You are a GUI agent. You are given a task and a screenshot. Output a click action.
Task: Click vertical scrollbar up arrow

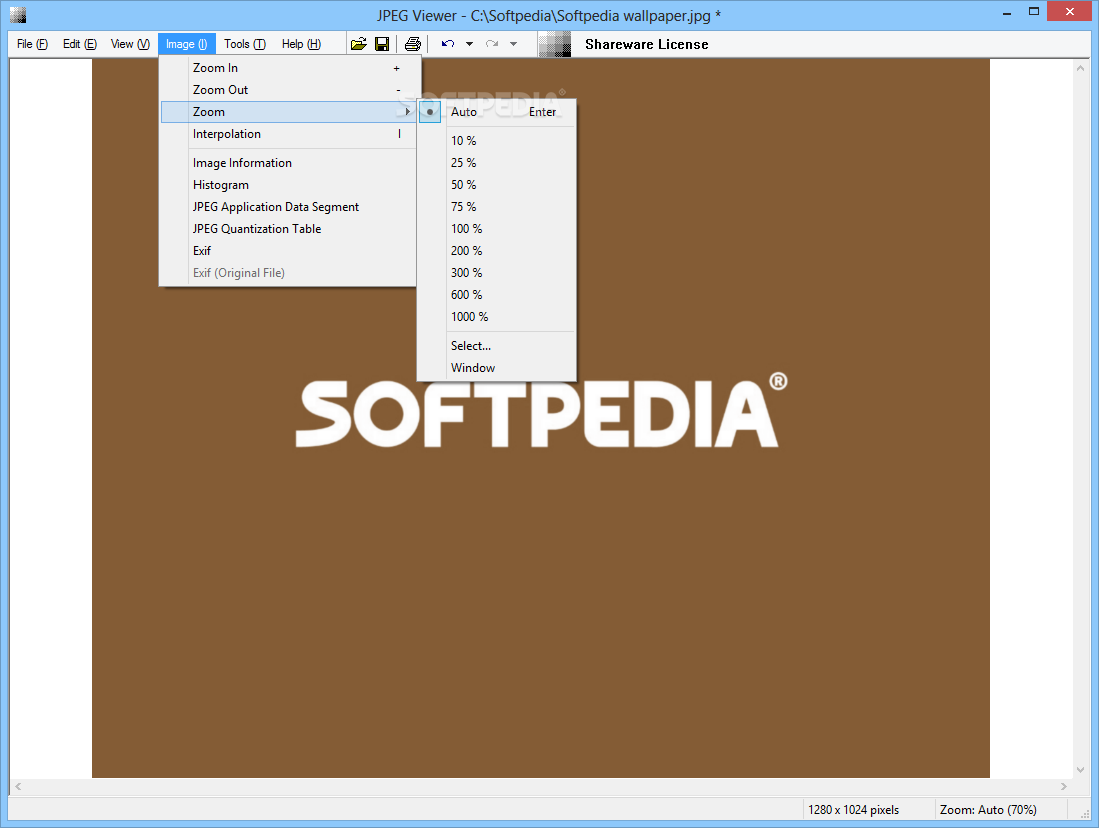pyautogui.click(x=1080, y=68)
